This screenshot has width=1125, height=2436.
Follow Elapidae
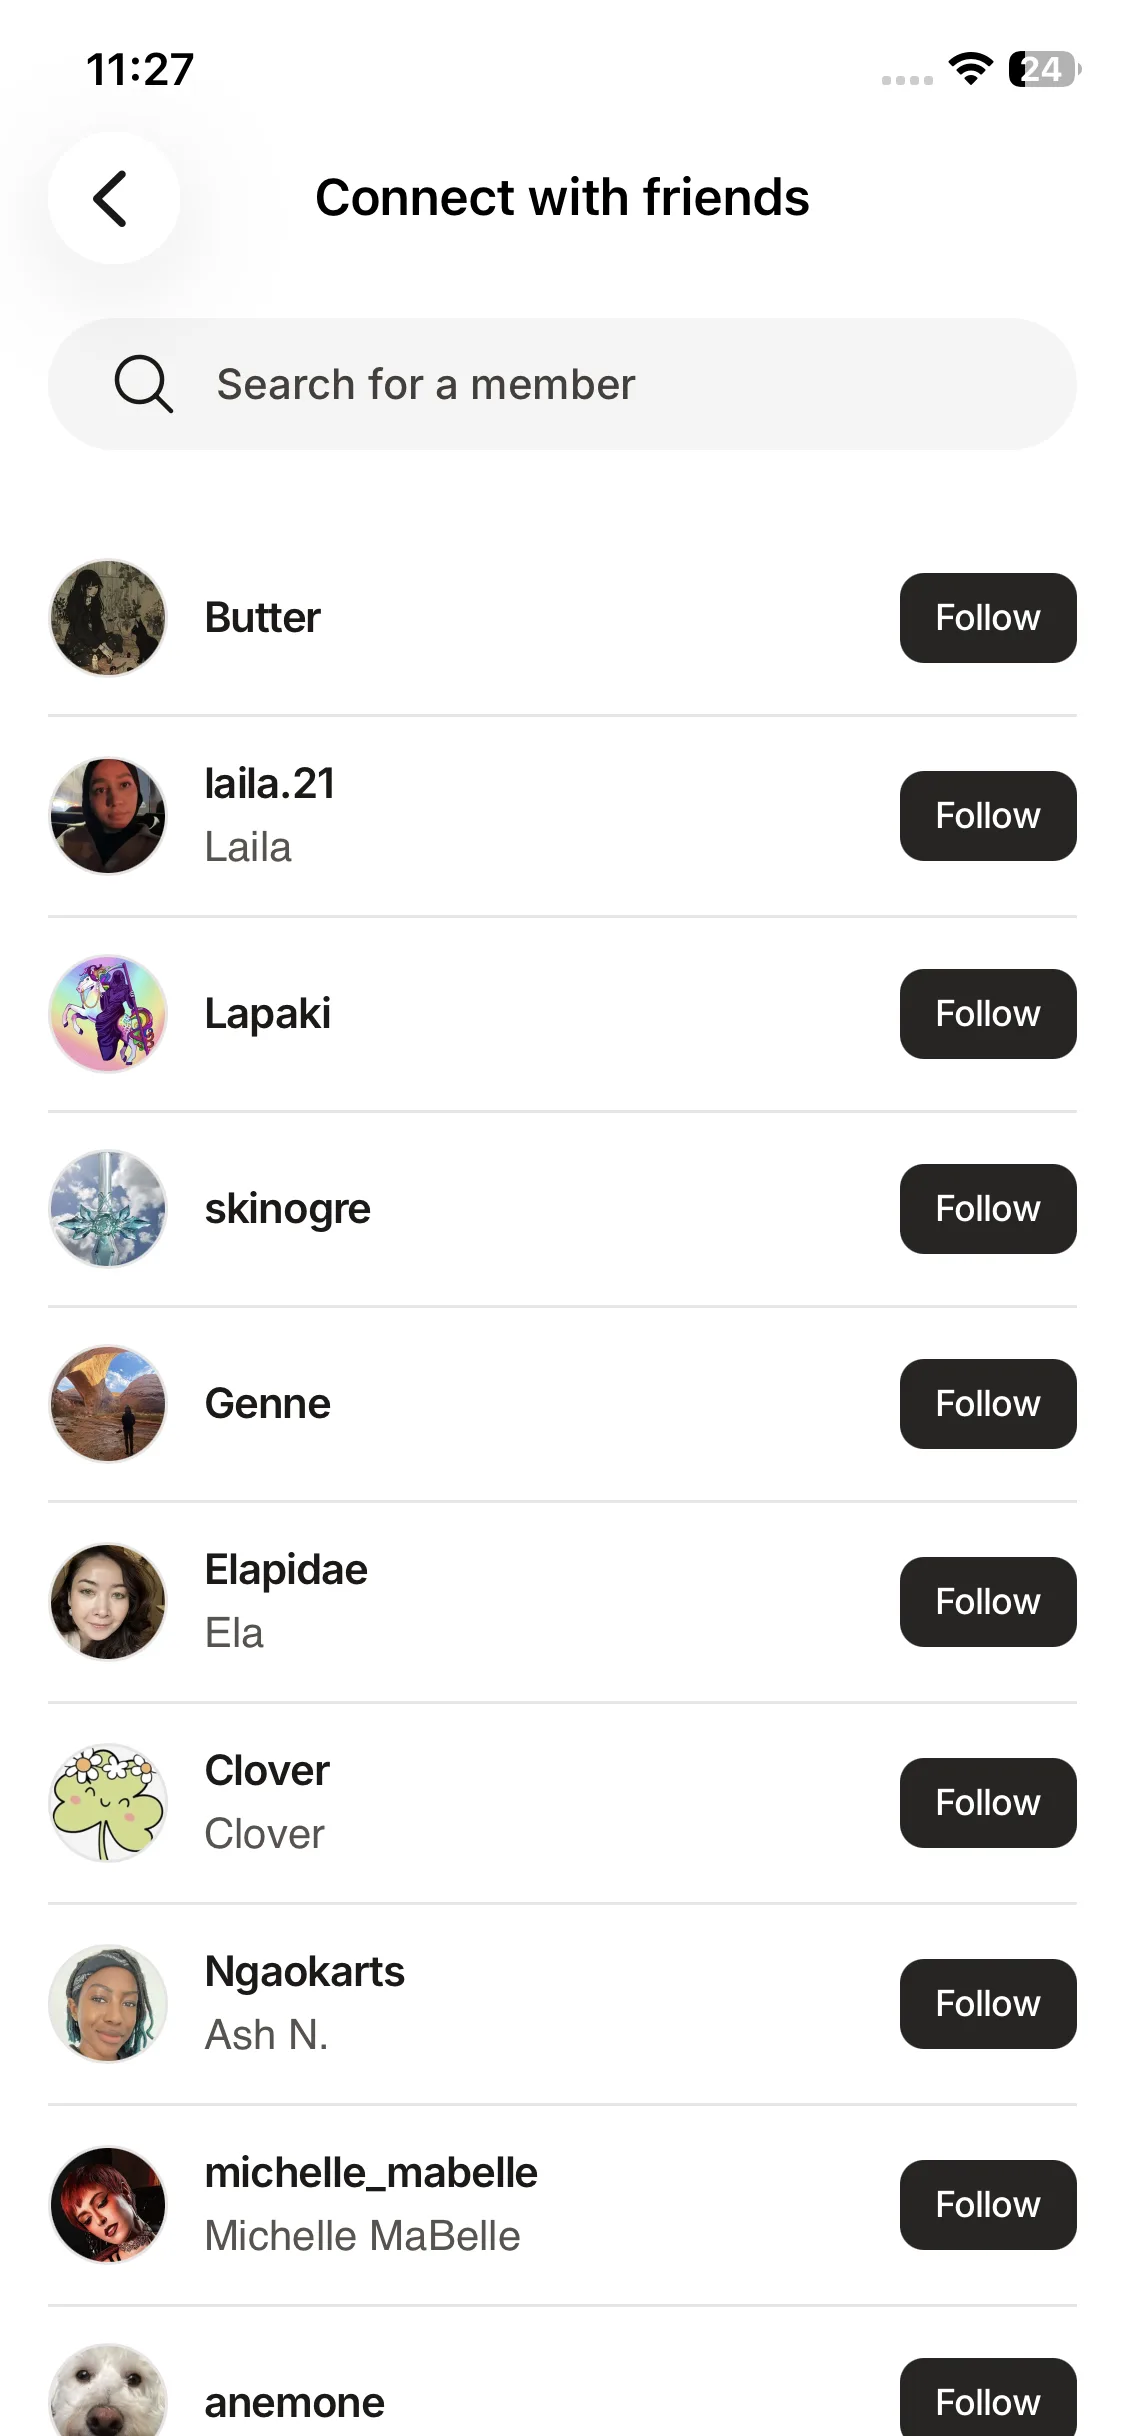pos(987,1602)
